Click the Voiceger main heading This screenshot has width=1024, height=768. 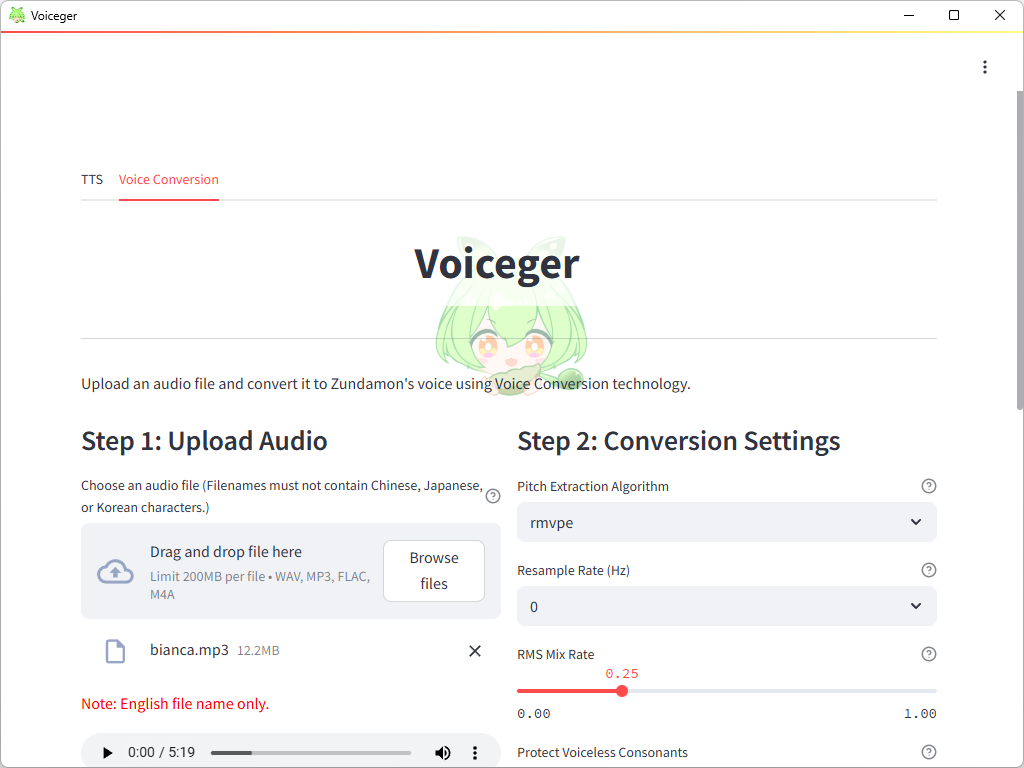(x=496, y=264)
